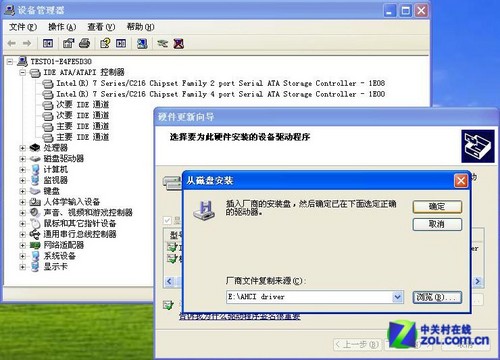Click the controller icon of the 1E08 entry
The width and height of the screenshot is (500, 360).
48,83
